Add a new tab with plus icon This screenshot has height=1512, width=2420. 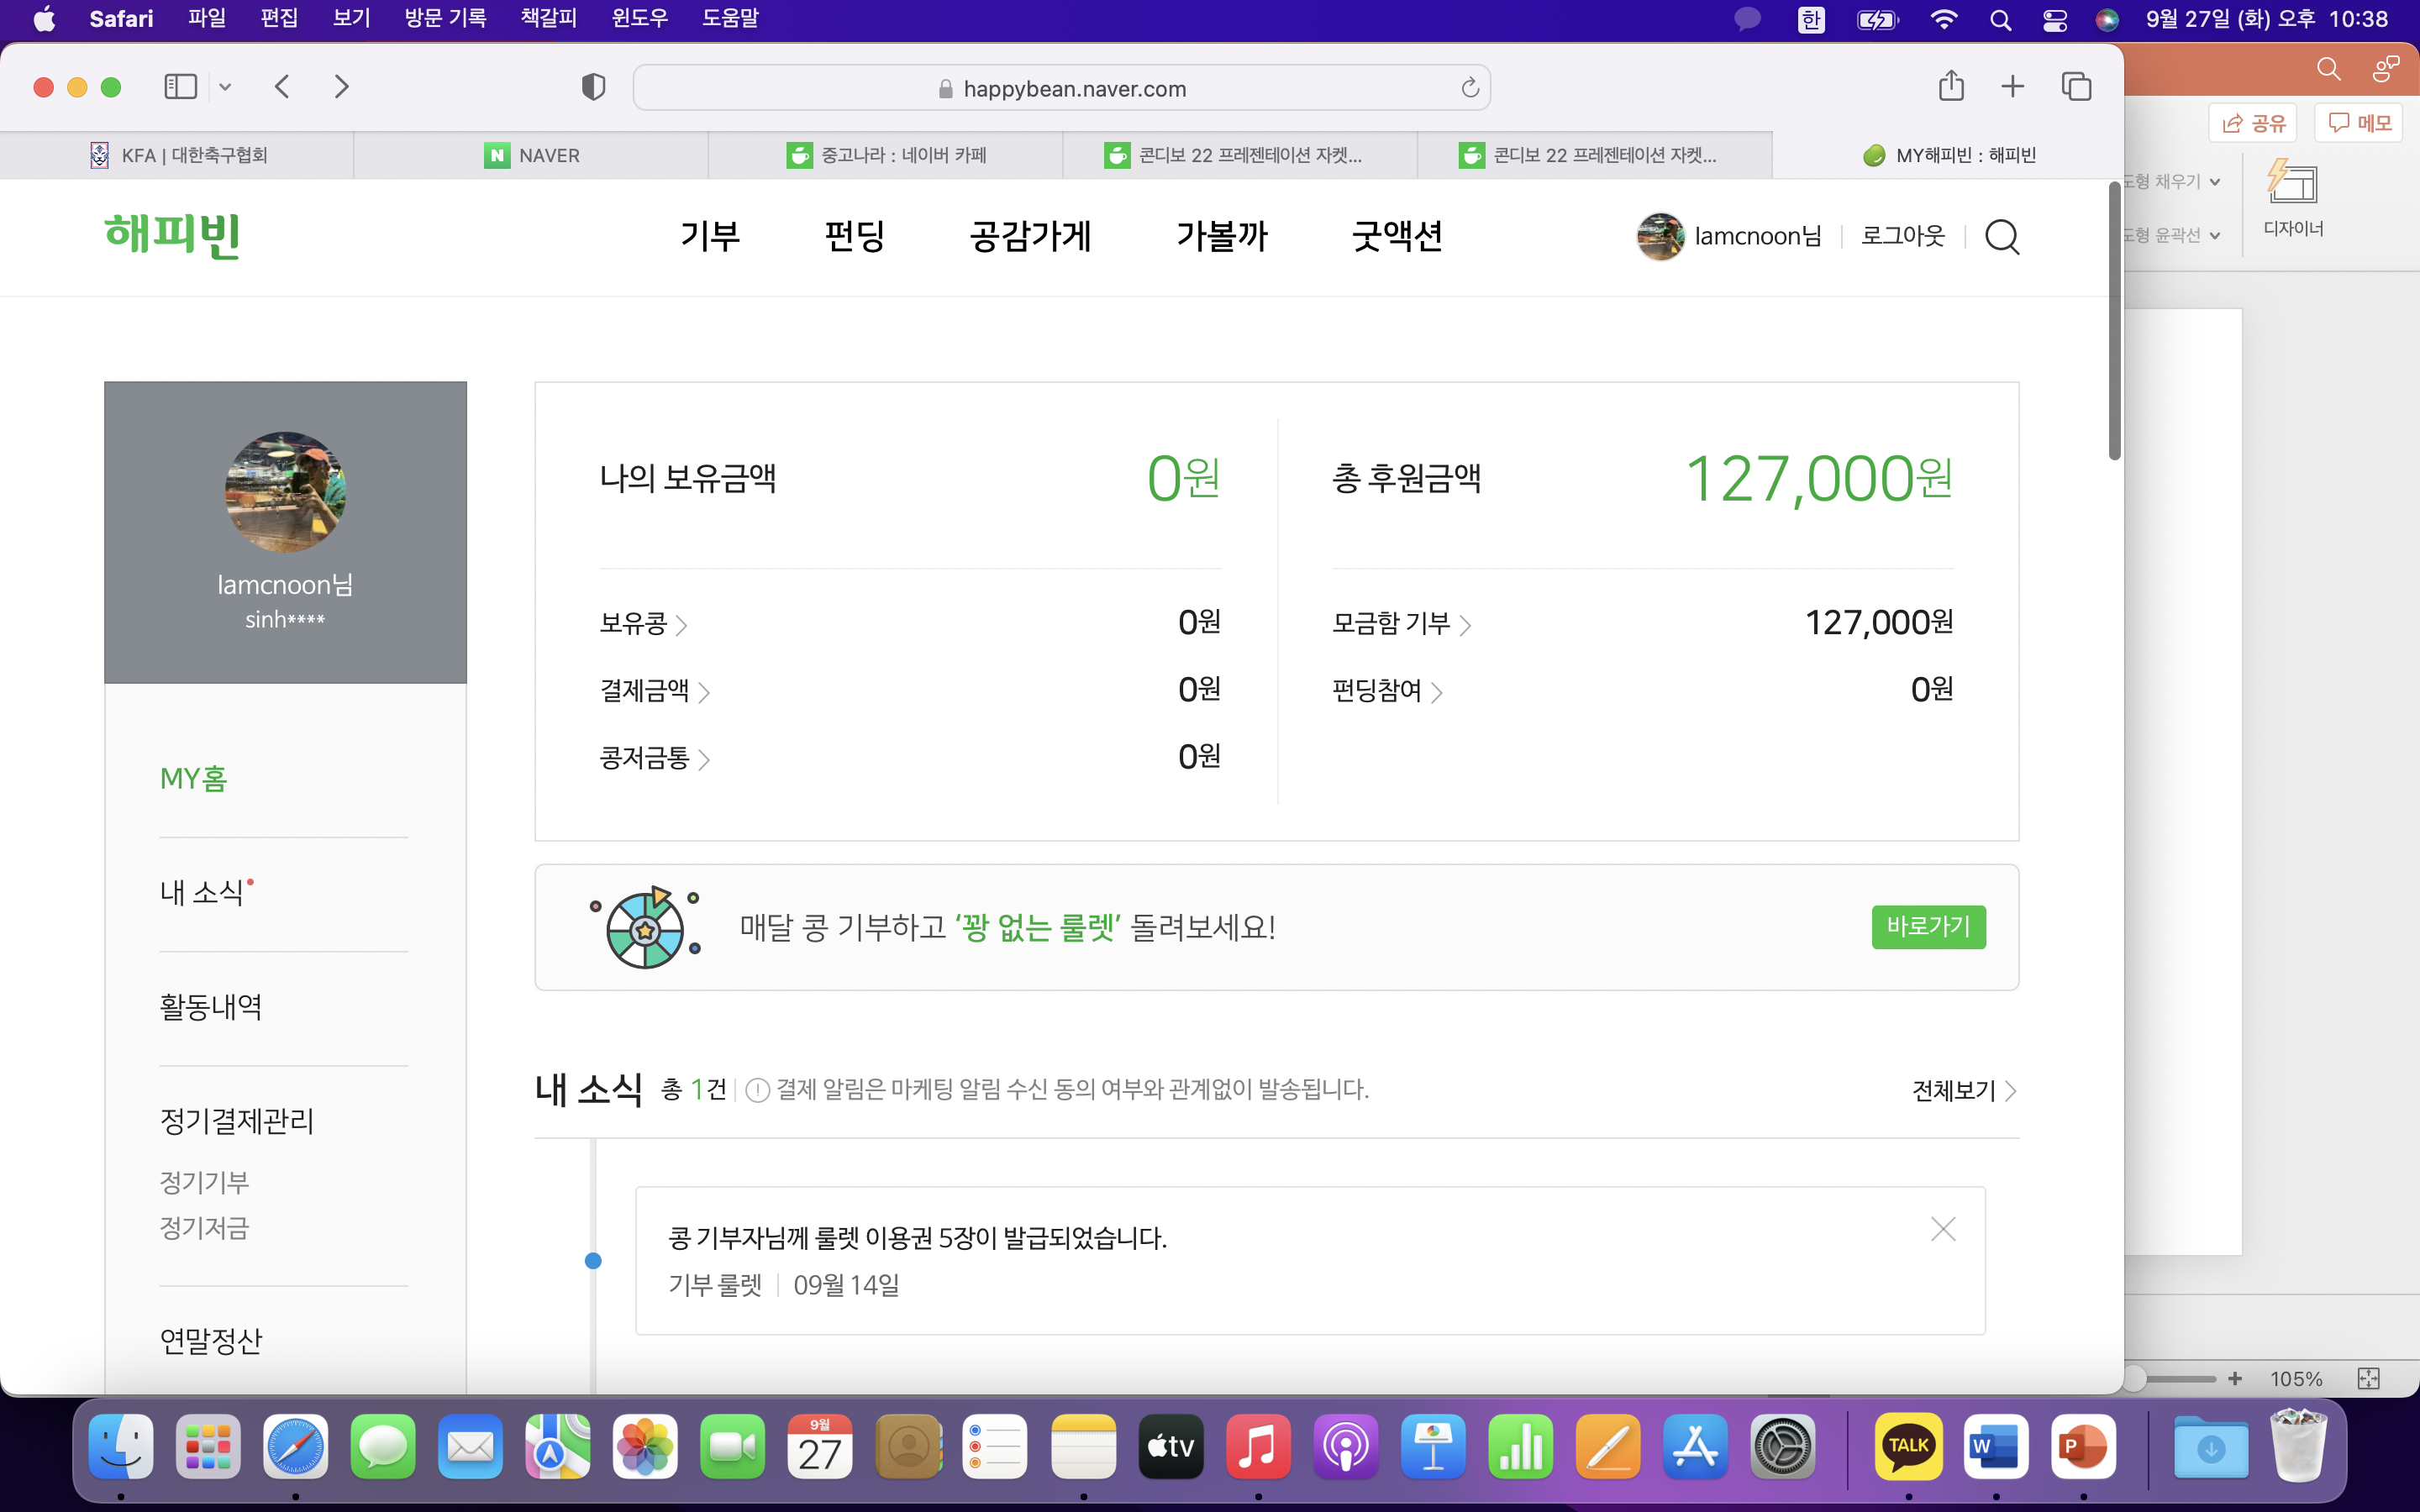click(2013, 87)
